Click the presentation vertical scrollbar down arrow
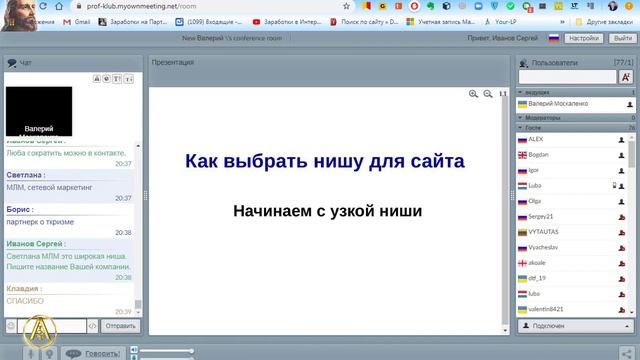This screenshot has height=360, width=640. tap(505, 330)
